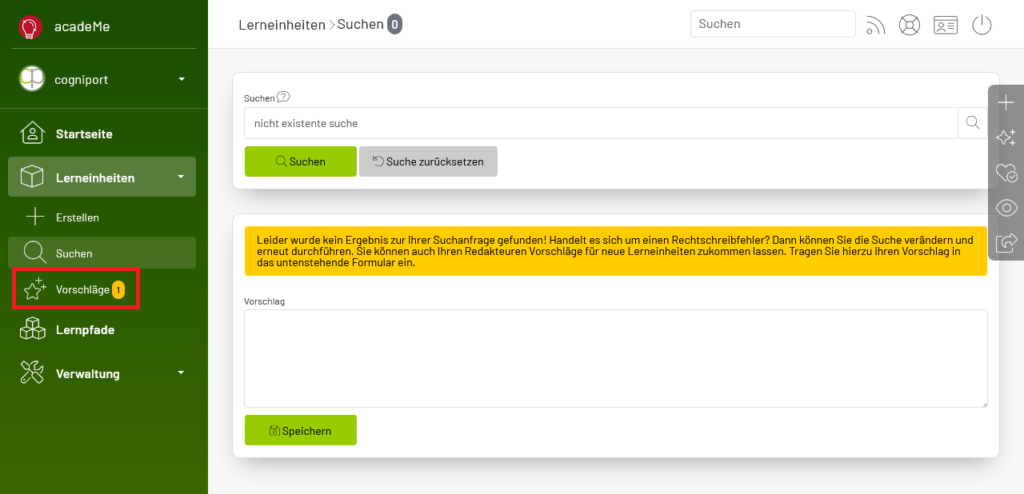The image size is (1024, 494).
Task: Click the green Suchen button
Action: pyautogui.click(x=300, y=161)
